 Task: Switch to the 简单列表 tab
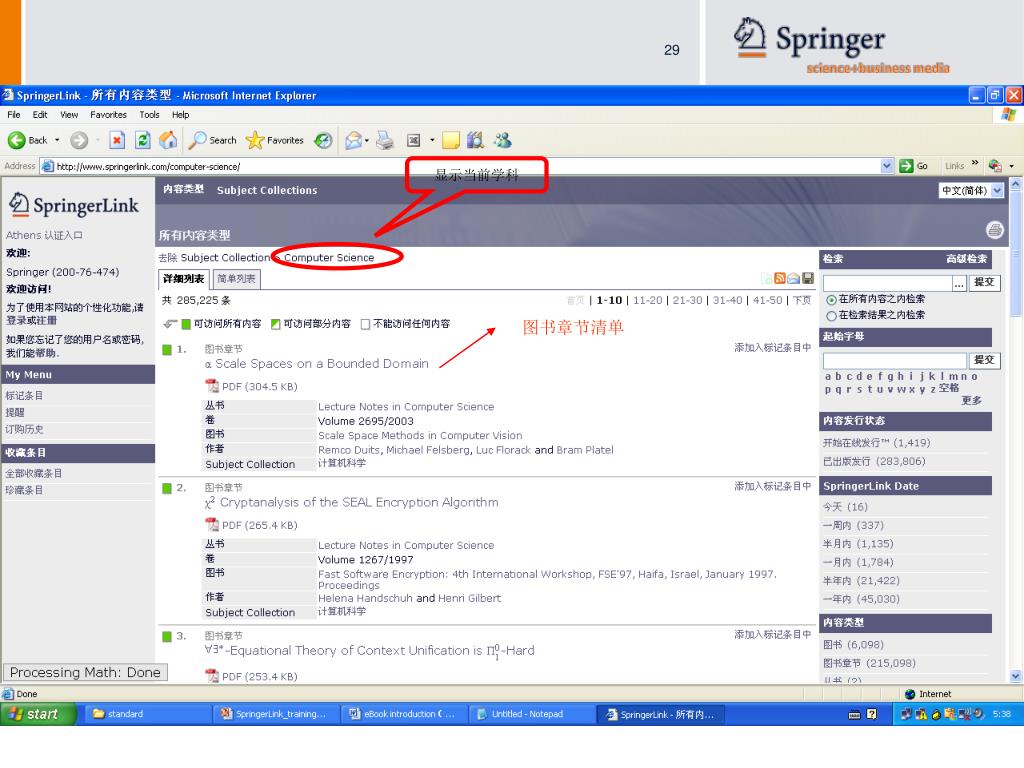(x=236, y=279)
